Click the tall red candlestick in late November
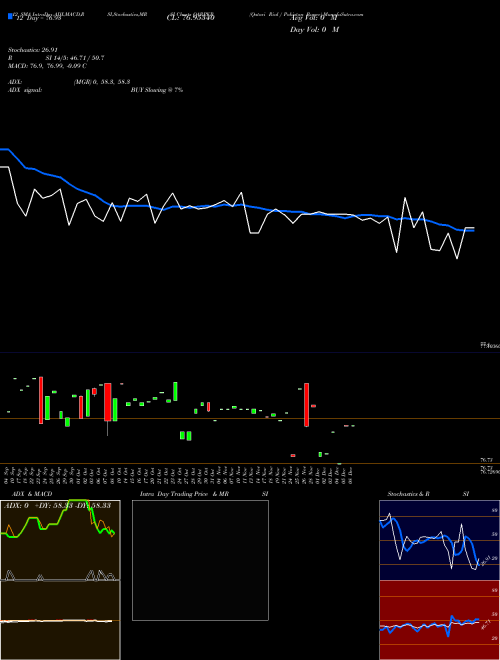 307,405
